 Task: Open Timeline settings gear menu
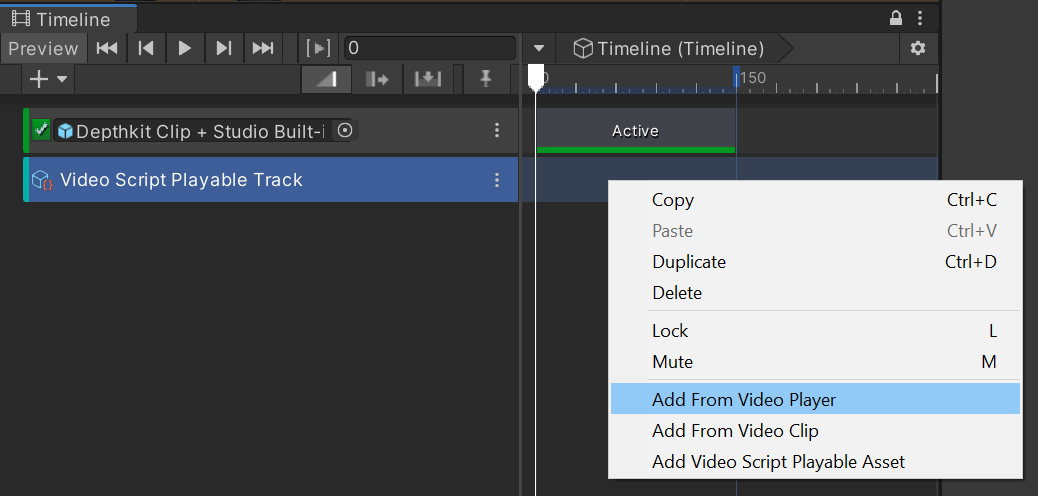pos(917,48)
